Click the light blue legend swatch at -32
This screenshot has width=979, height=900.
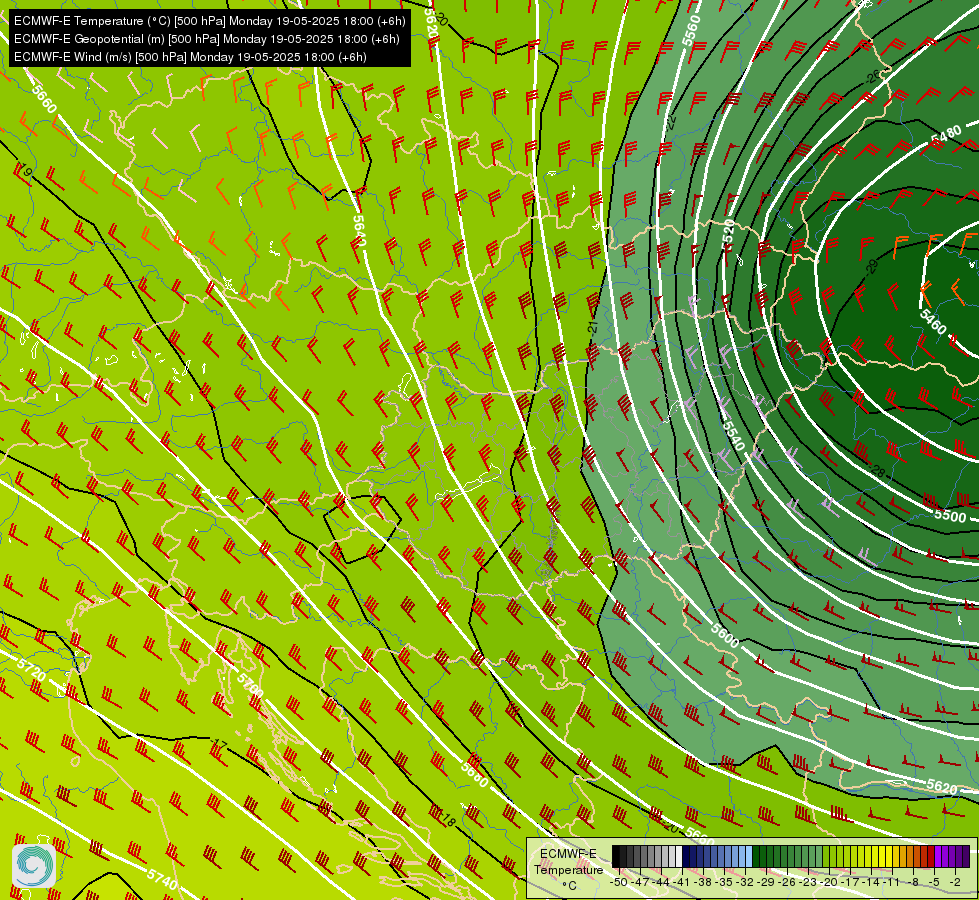749,856
